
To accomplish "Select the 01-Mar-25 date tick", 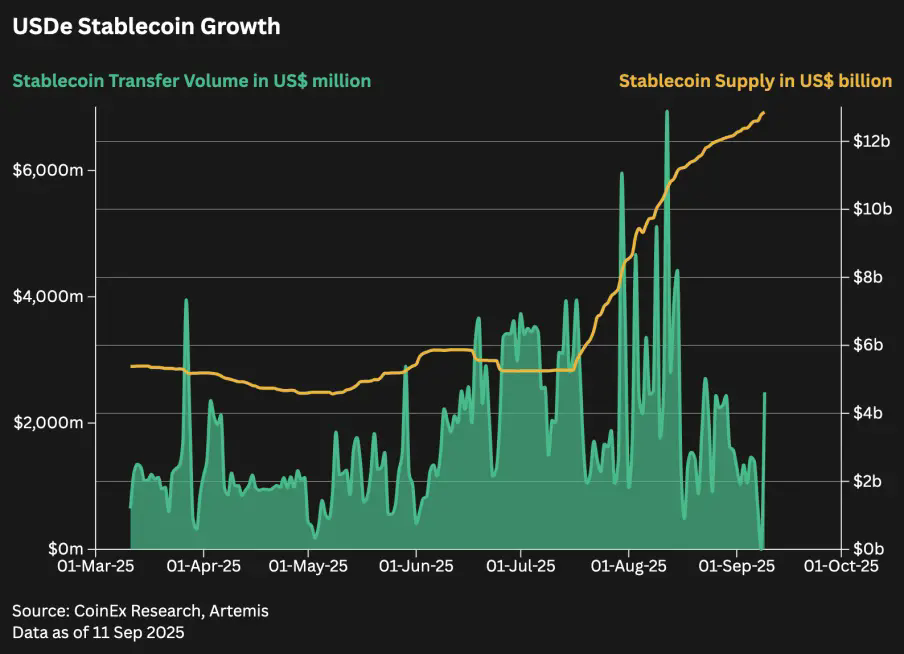I will point(96,566).
